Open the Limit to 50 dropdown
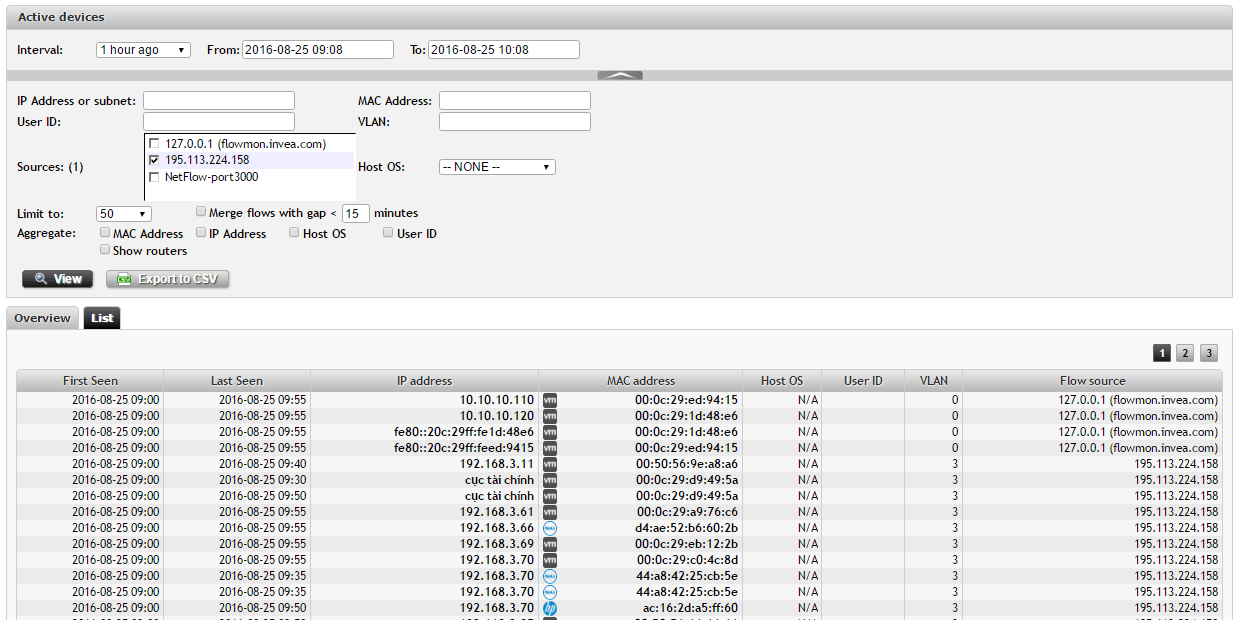Screen dimensions: 1238x620 point(124,214)
